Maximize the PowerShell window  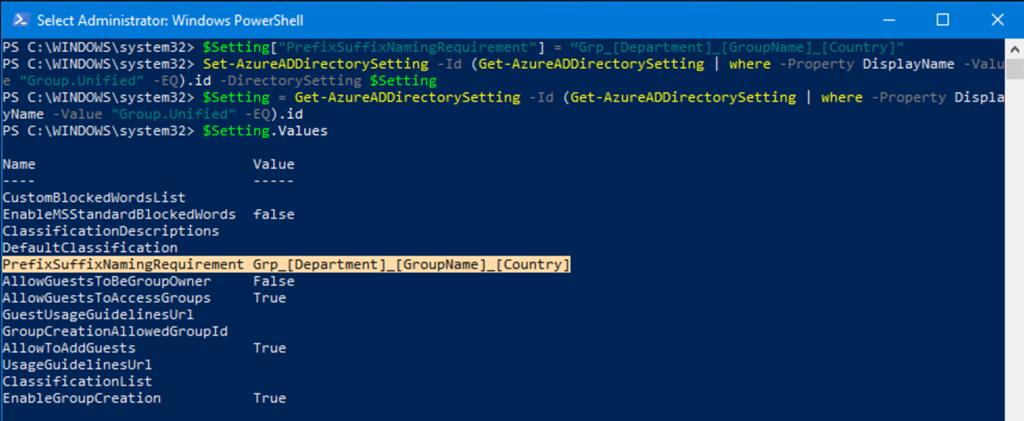tap(942, 19)
